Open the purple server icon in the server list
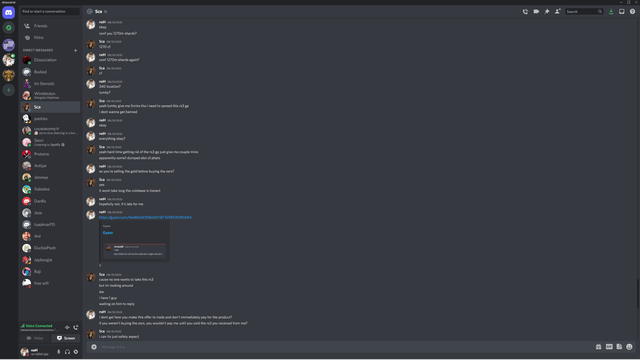 9,44
